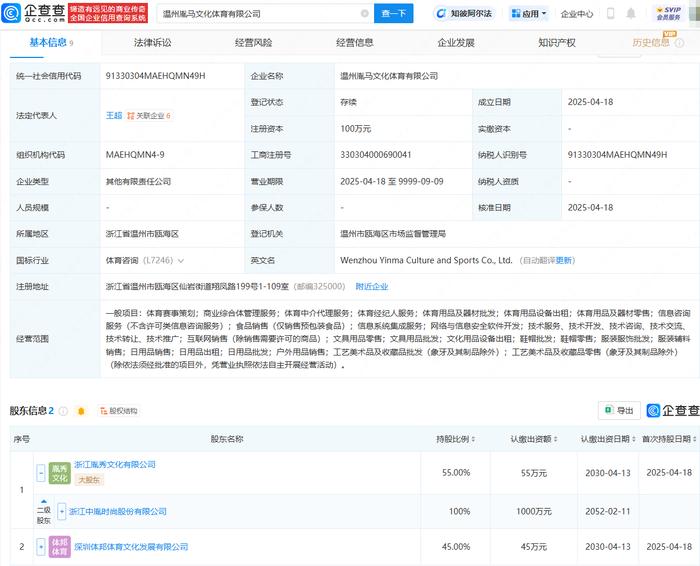
Task: Click the 关联企业 6 badge
Action: tap(149, 116)
